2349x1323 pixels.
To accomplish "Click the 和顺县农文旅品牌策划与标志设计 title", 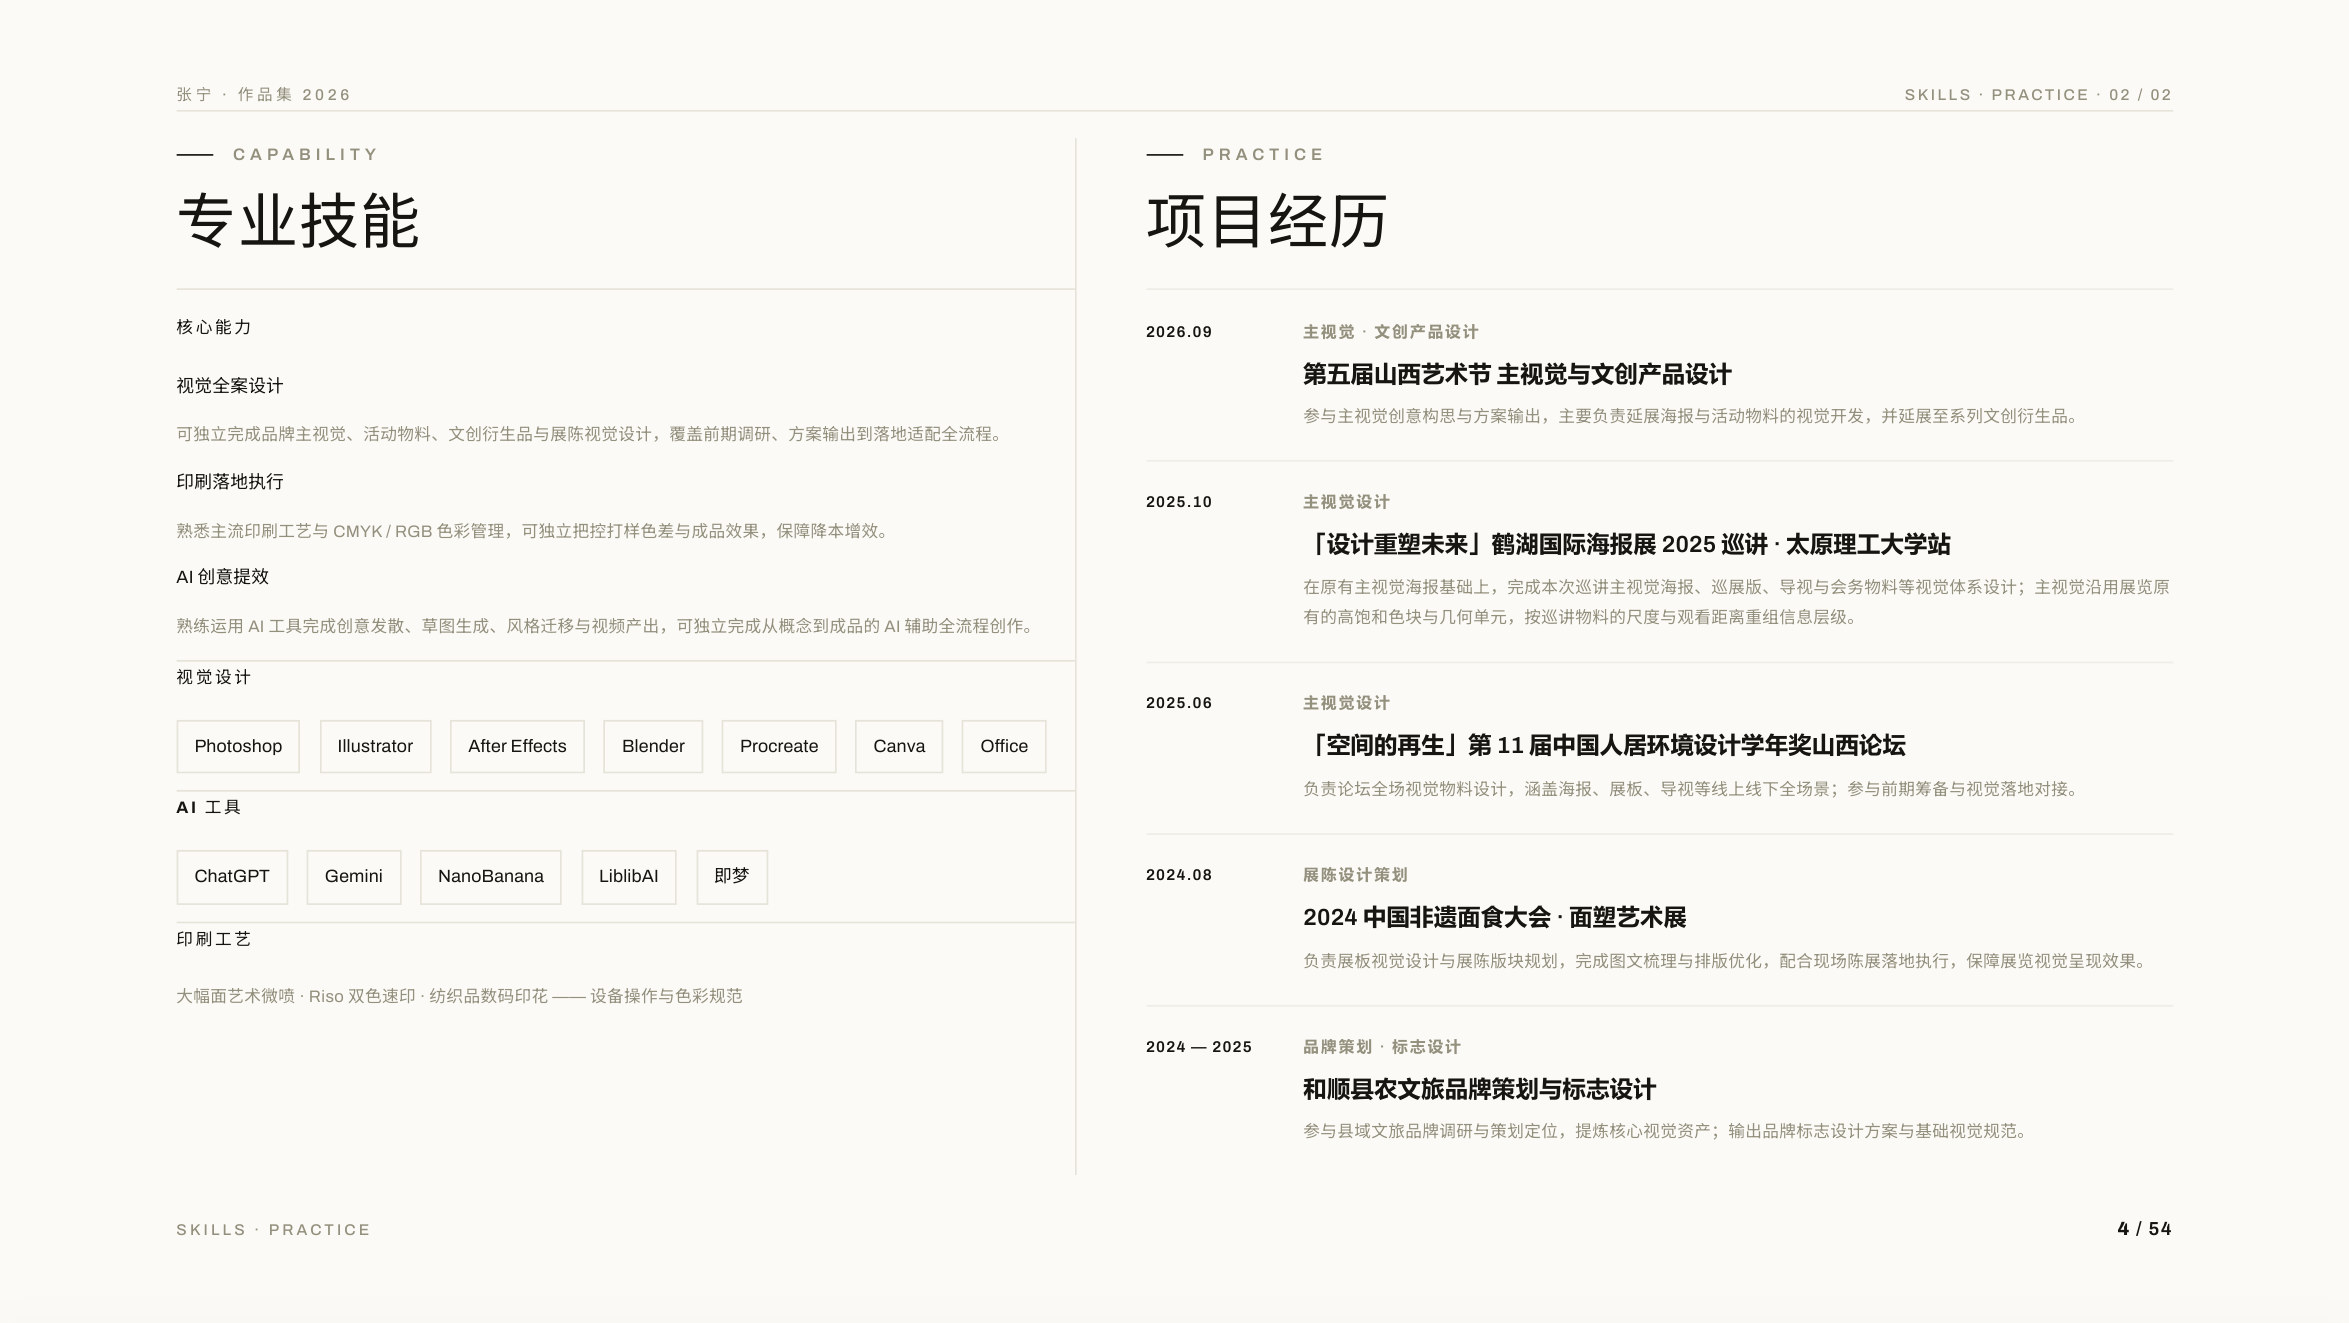I will [x=1480, y=1090].
